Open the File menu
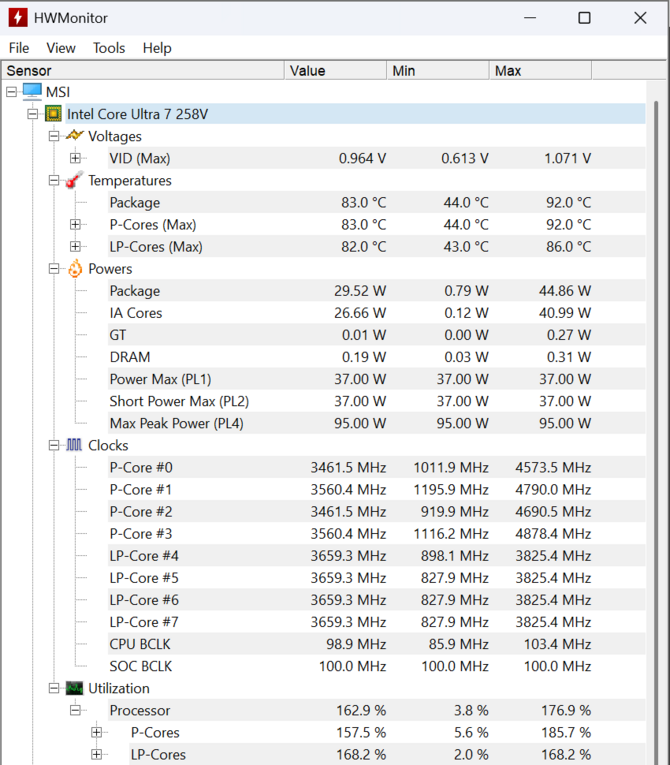This screenshot has width=670, height=765. point(19,48)
